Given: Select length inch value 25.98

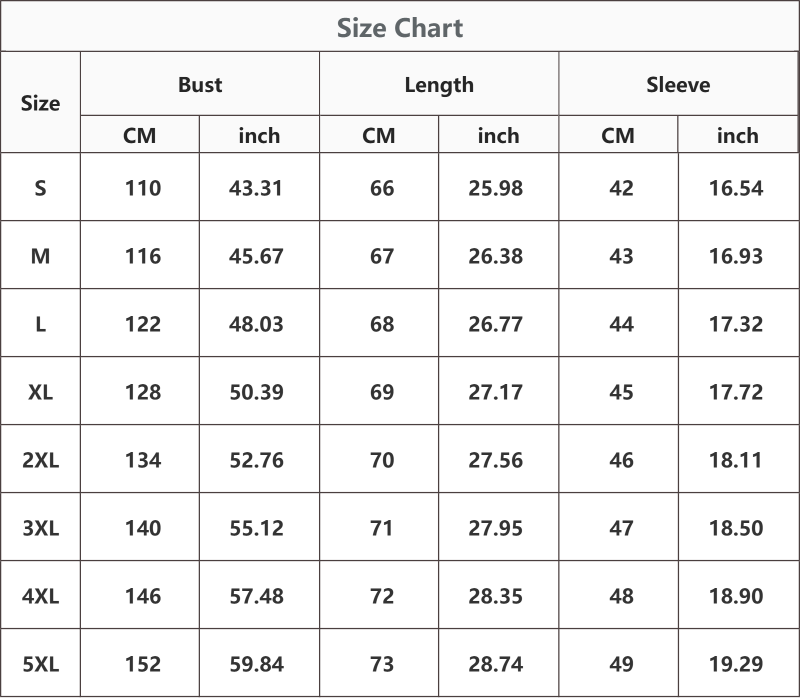Looking at the screenshot, I should (495, 188).
